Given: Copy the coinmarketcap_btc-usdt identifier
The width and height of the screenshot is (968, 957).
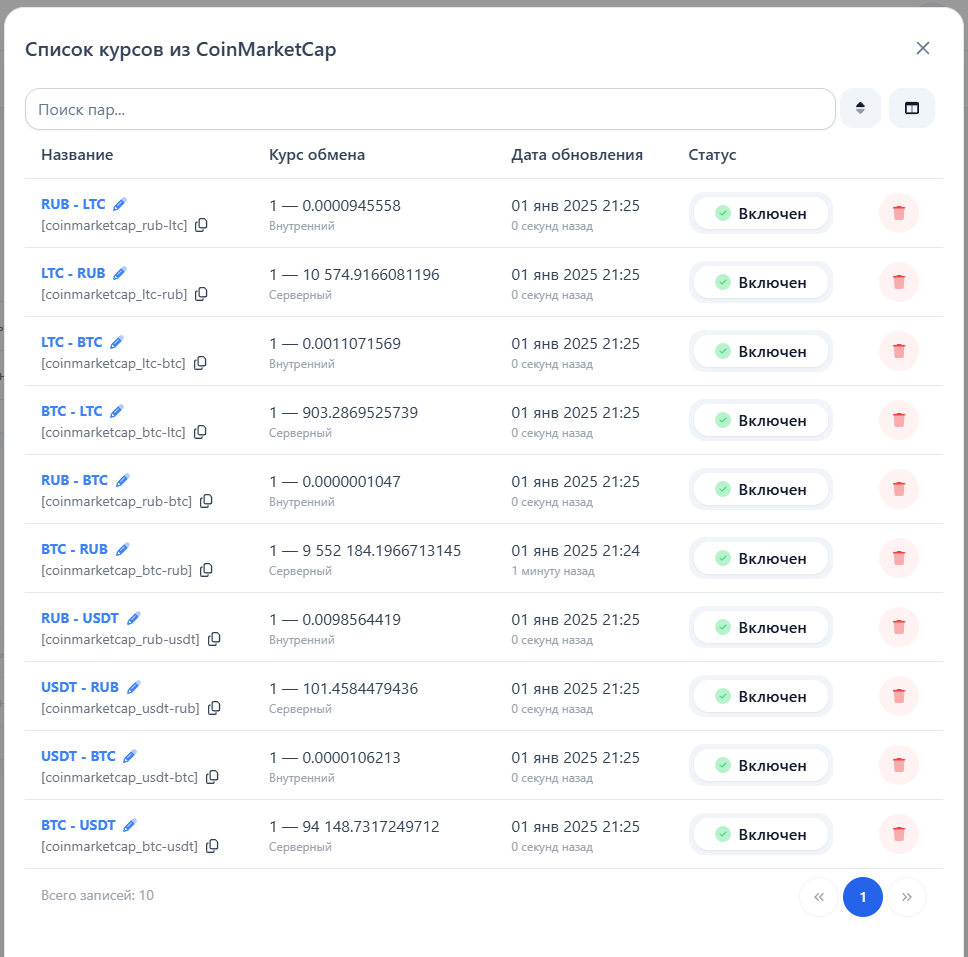Looking at the screenshot, I should (x=212, y=846).
